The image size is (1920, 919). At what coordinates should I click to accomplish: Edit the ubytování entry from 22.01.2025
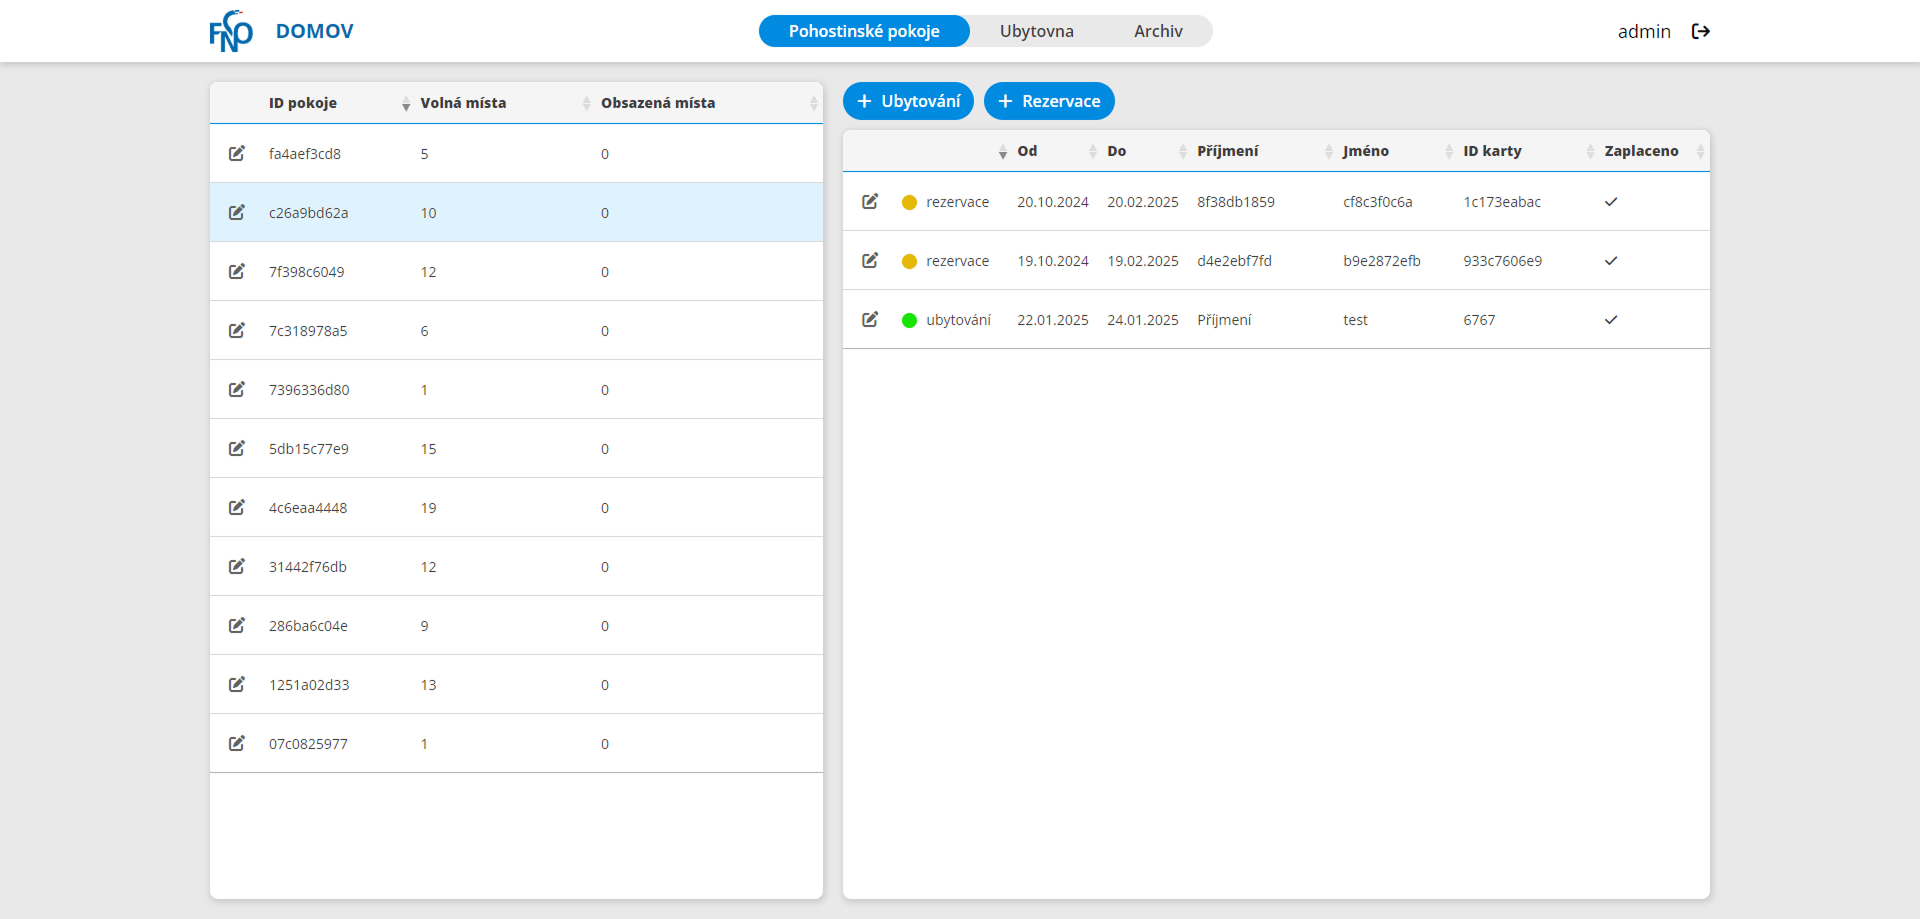click(870, 319)
